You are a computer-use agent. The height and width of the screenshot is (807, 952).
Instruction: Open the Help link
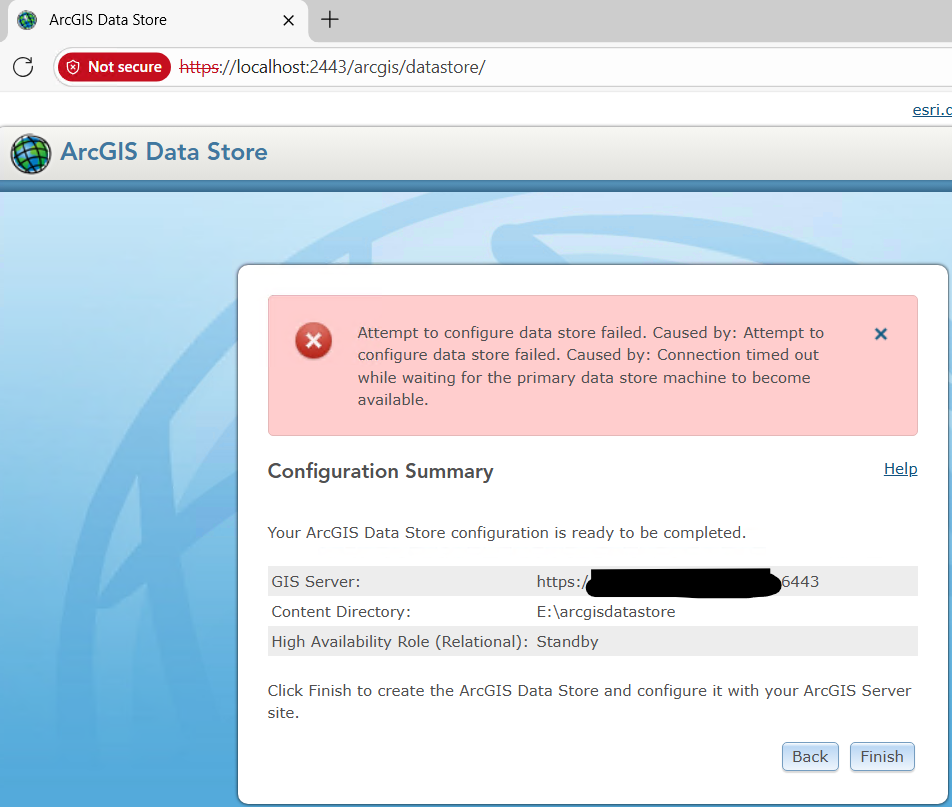pyautogui.click(x=900, y=469)
